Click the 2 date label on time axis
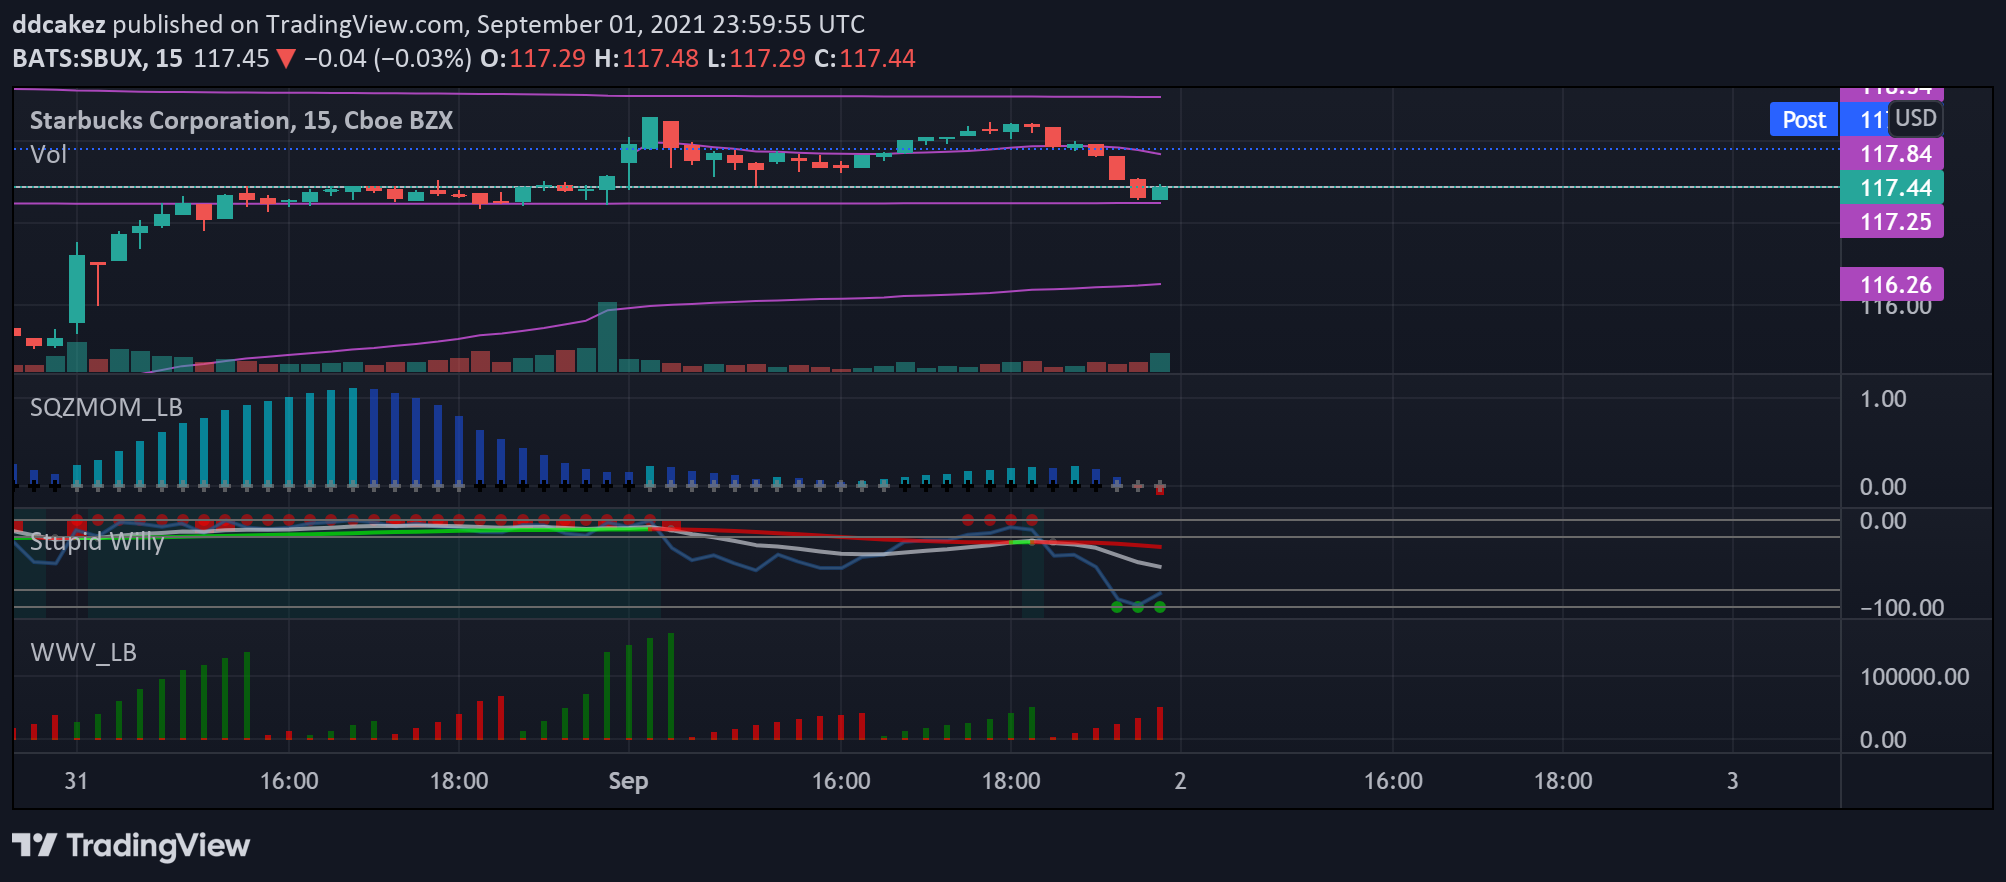2006x882 pixels. [1180, 781]
